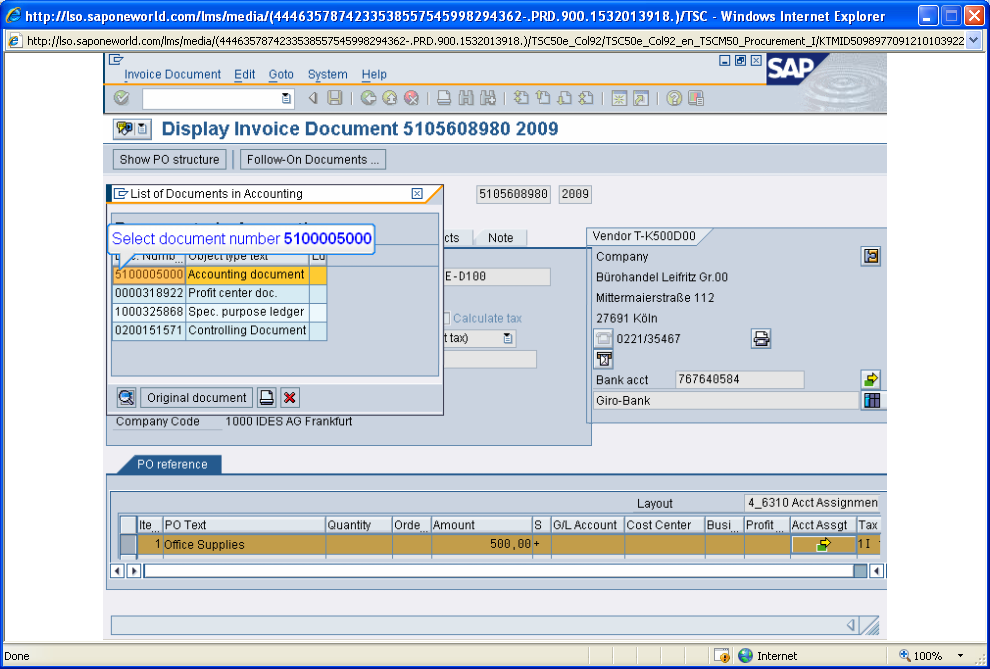Switch to the Note tab
The height and width of the screenshot is (669, 990).
500,238
